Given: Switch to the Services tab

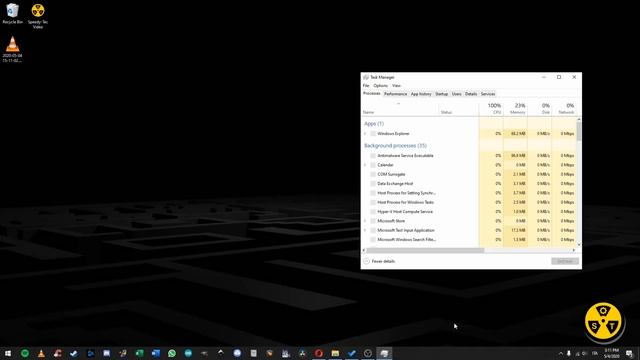Looking at the screenshot, I should coord(488,94).
